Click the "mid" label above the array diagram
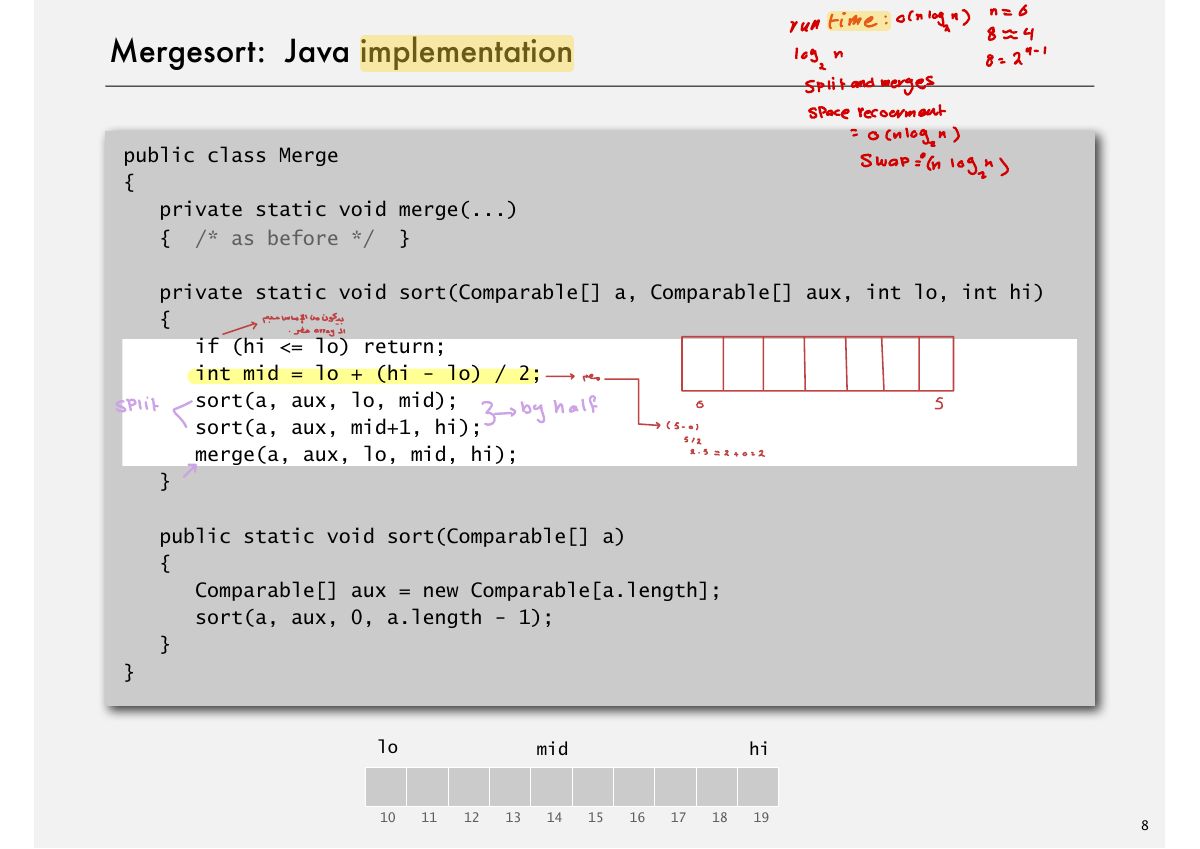This screenshot has width=1200, height=849. click(552, 749)
